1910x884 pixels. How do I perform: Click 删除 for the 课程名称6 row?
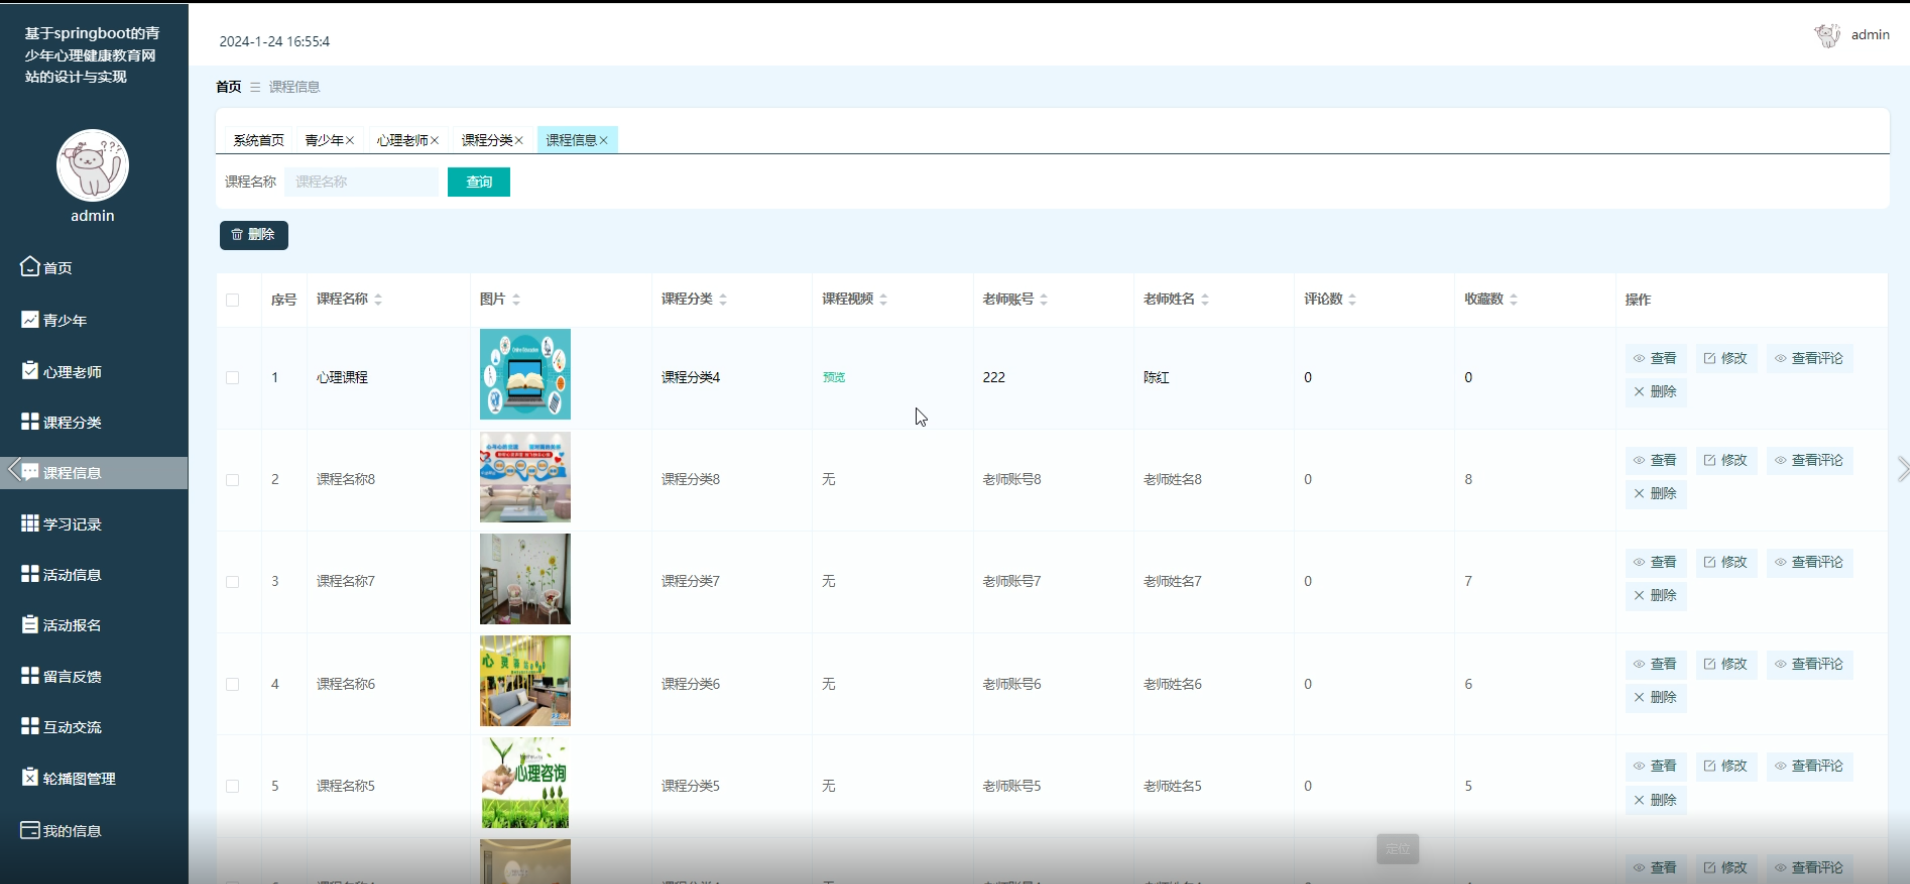pos(1655,698)
